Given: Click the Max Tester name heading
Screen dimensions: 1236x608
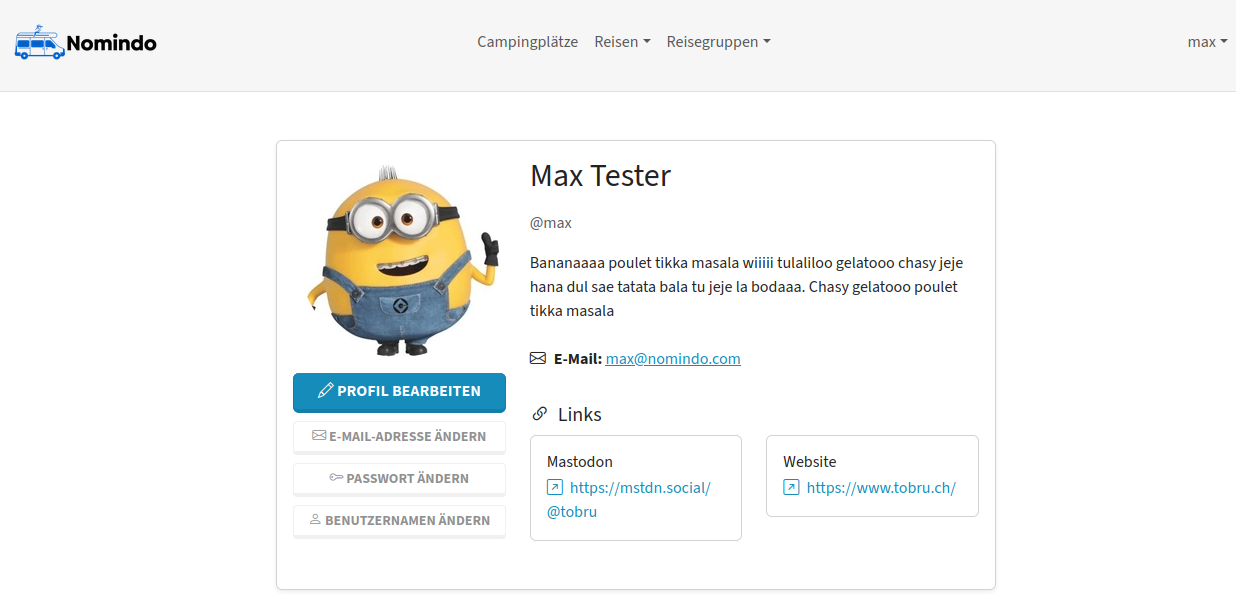Looking at the screenshot, I should pyautogui.click(x=600, y=176).
